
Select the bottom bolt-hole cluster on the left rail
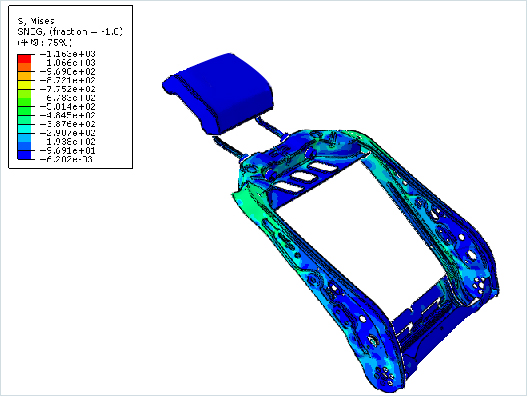pyautogui.click(x=385, y=375)
